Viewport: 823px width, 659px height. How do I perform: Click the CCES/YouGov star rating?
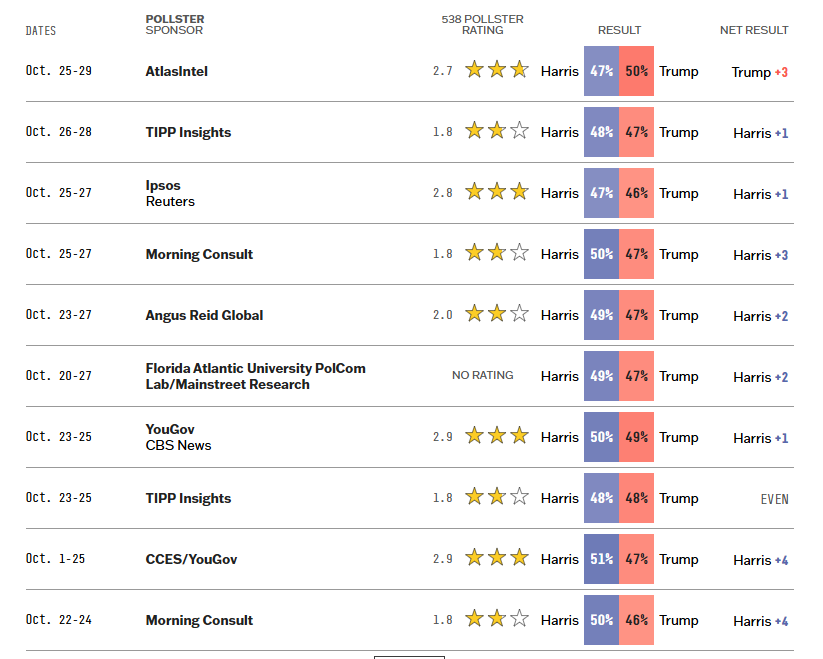pyautogui.click(x=496, y=558)
